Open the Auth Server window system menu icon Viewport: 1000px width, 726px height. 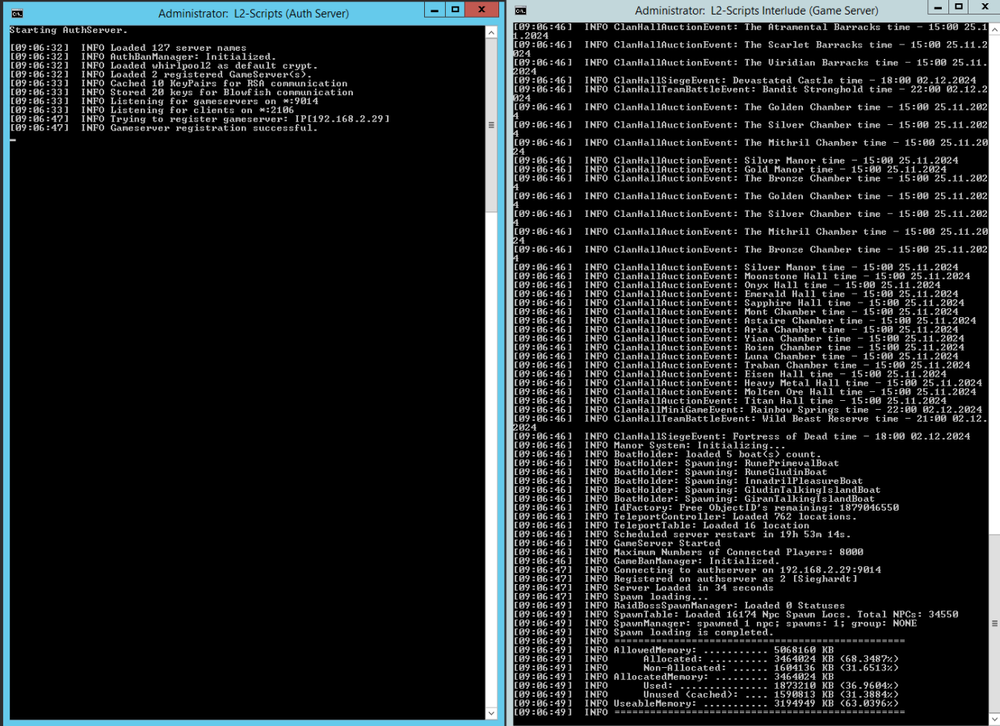[17, 14]
